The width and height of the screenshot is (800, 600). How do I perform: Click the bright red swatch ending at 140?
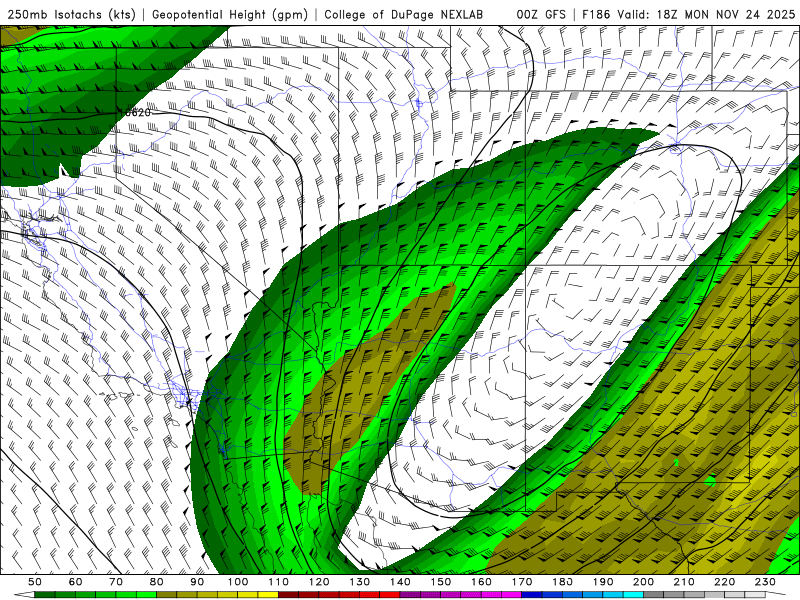(390, 594)
